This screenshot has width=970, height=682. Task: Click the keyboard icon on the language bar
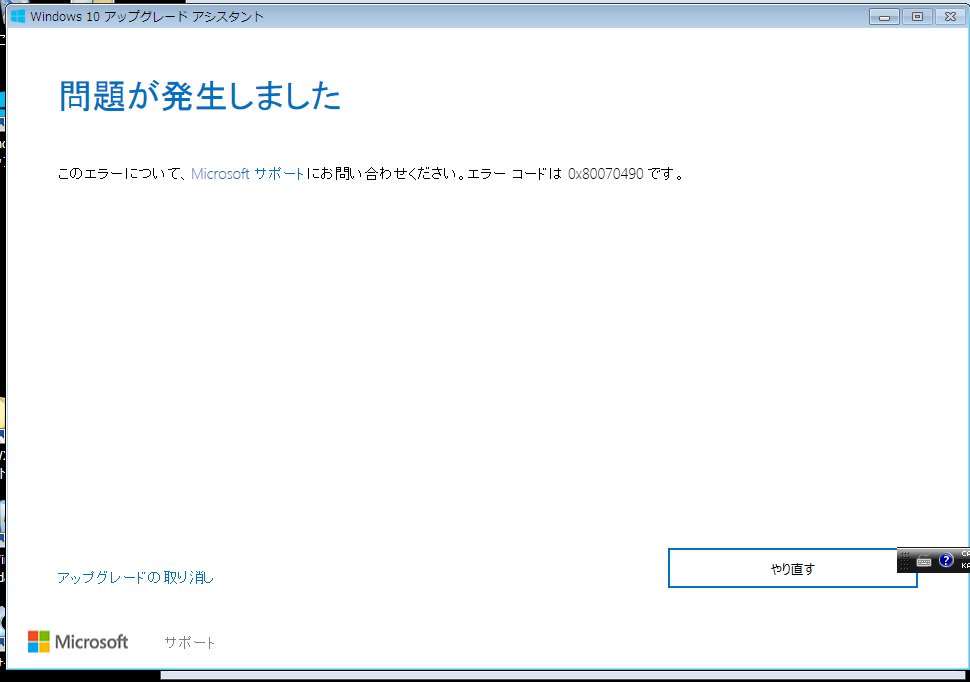click(924, 561)
